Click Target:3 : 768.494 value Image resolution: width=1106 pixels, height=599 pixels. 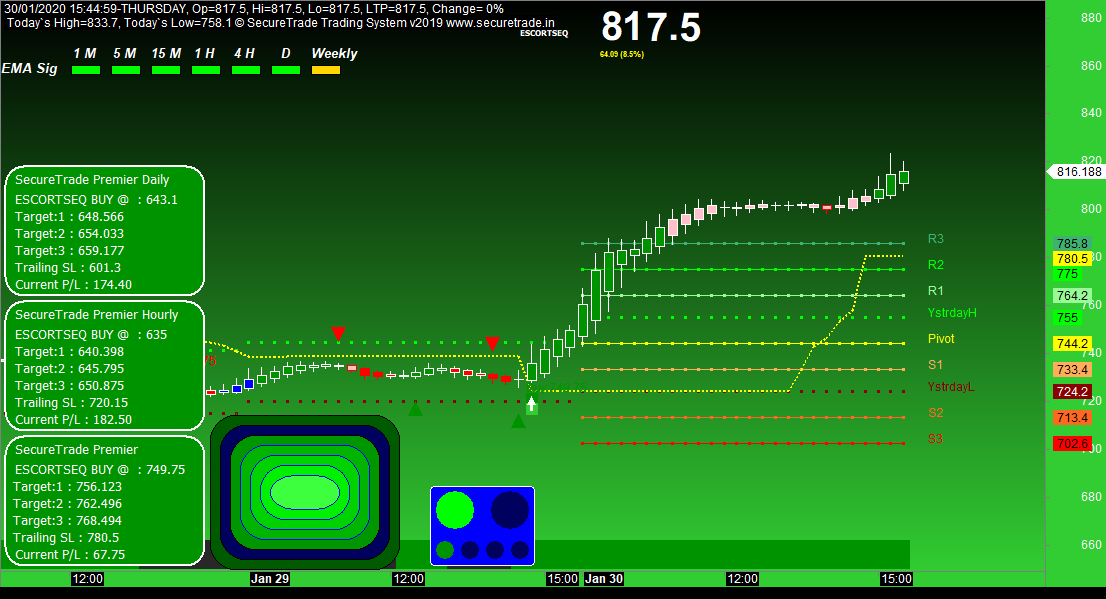pos(67,521)
